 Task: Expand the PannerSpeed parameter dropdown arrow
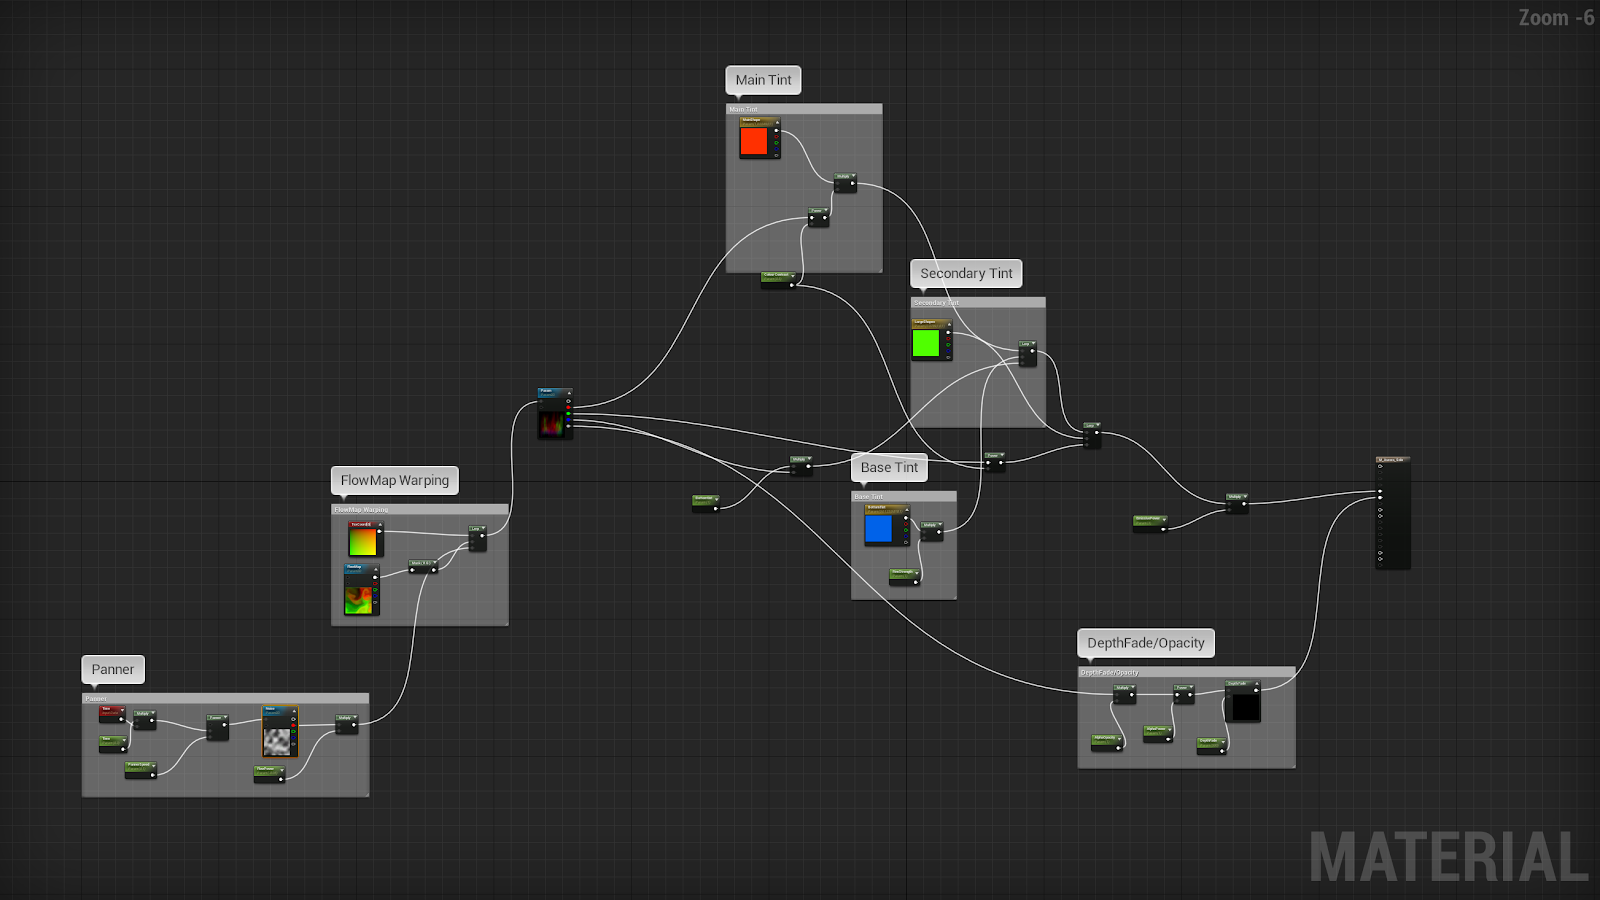click(154, 766)
